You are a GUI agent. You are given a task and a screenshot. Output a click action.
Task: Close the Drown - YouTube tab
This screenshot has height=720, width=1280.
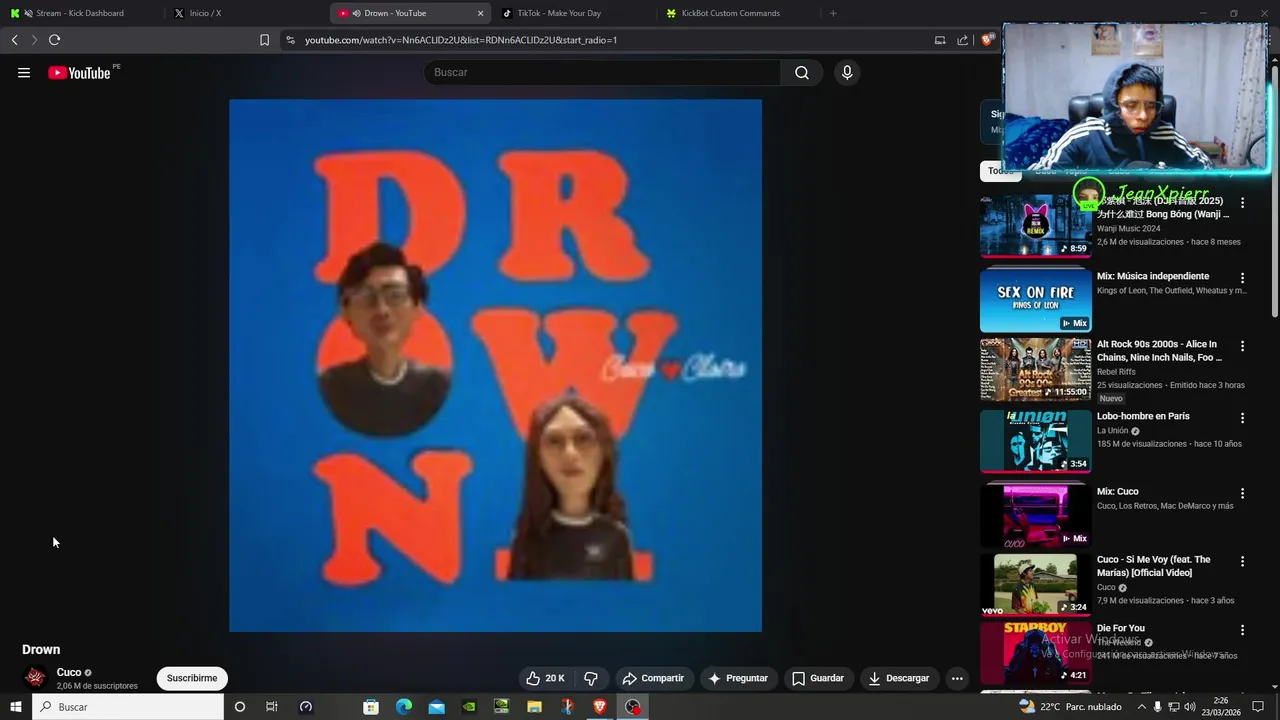point(480,13)
